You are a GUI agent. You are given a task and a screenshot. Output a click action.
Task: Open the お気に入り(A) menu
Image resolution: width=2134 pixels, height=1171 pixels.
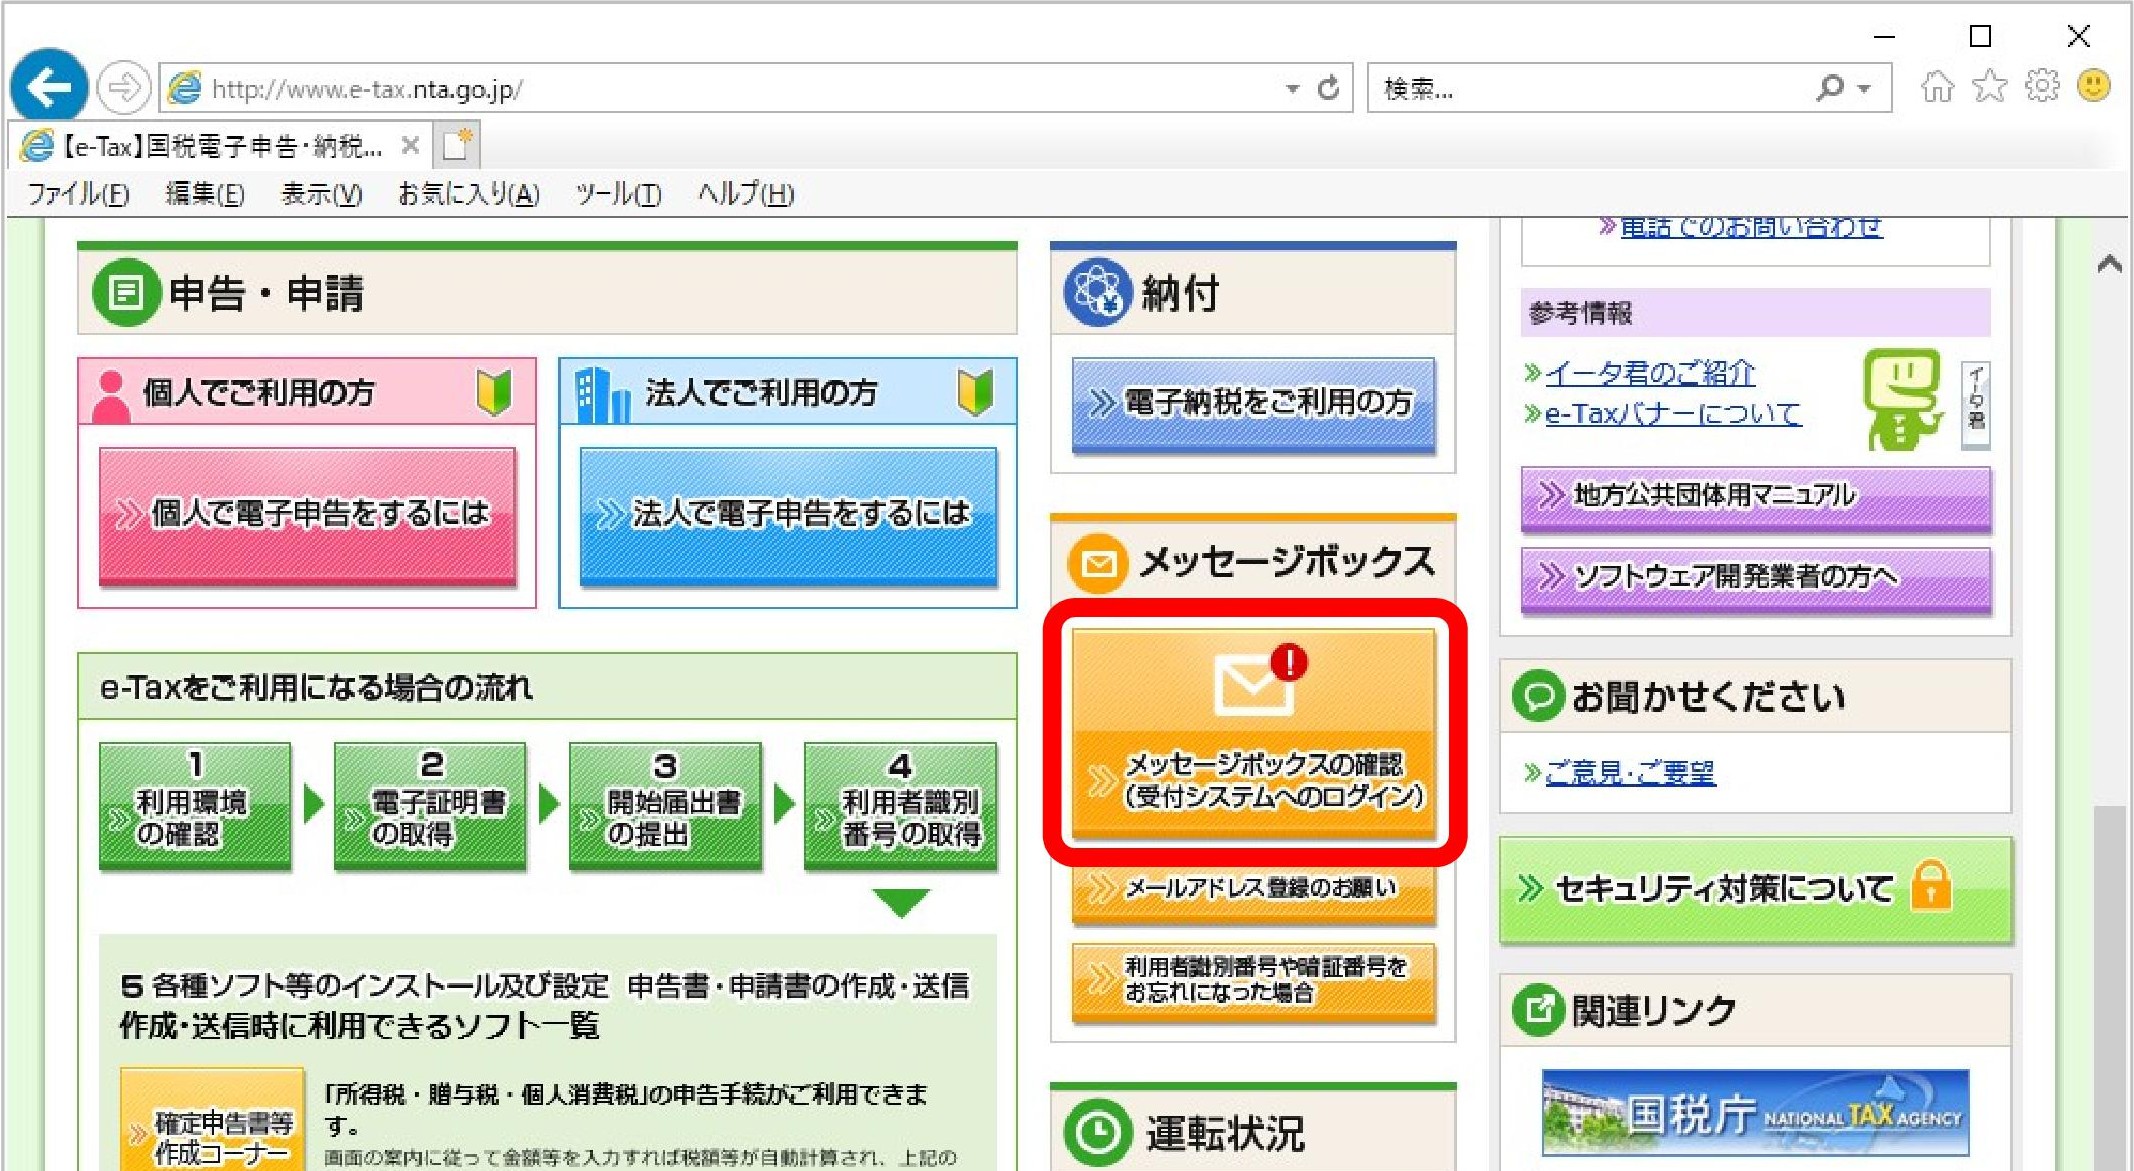tap(468, 194)
